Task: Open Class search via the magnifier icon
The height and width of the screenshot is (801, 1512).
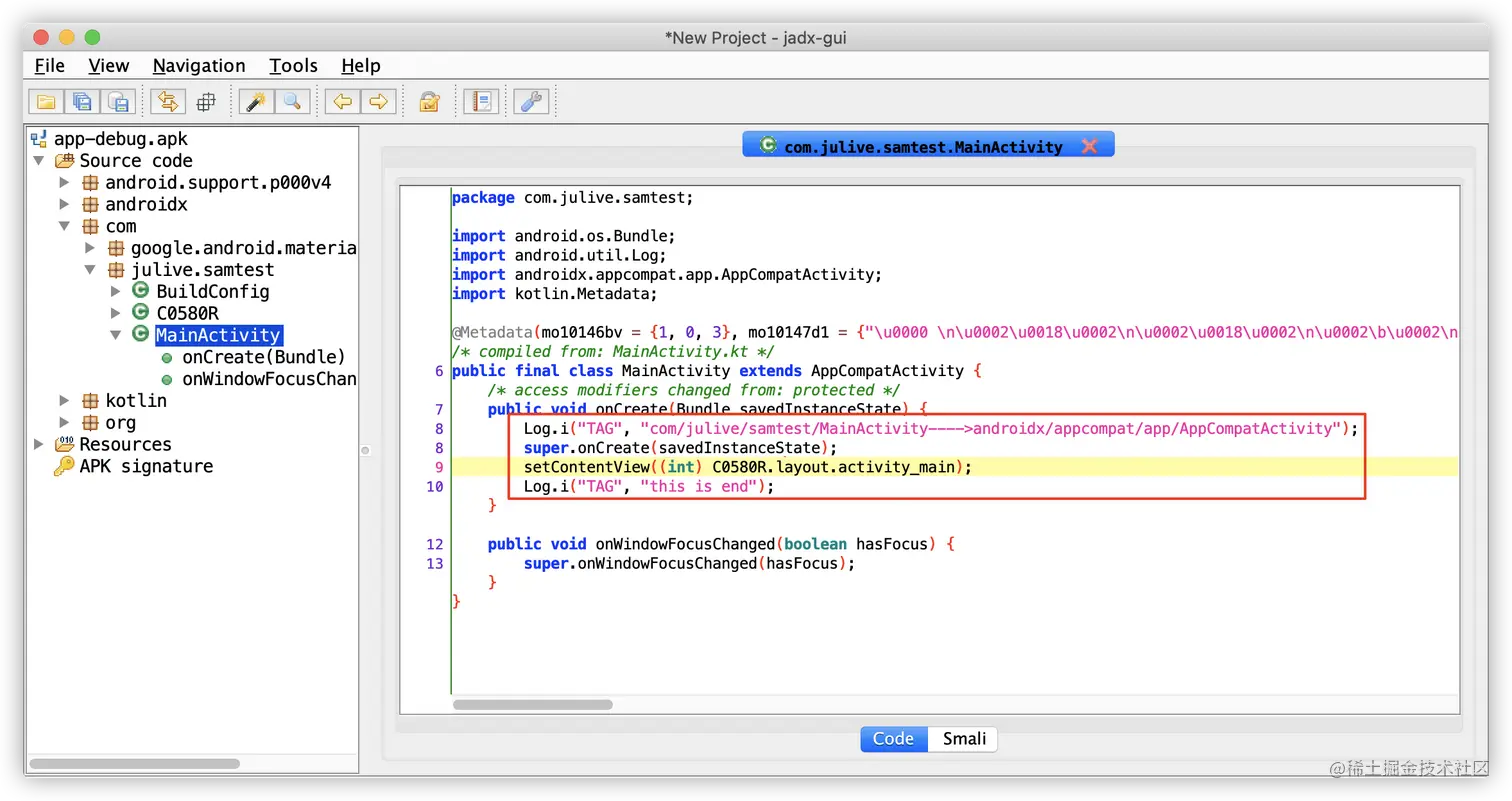Action: pos(292,101)
